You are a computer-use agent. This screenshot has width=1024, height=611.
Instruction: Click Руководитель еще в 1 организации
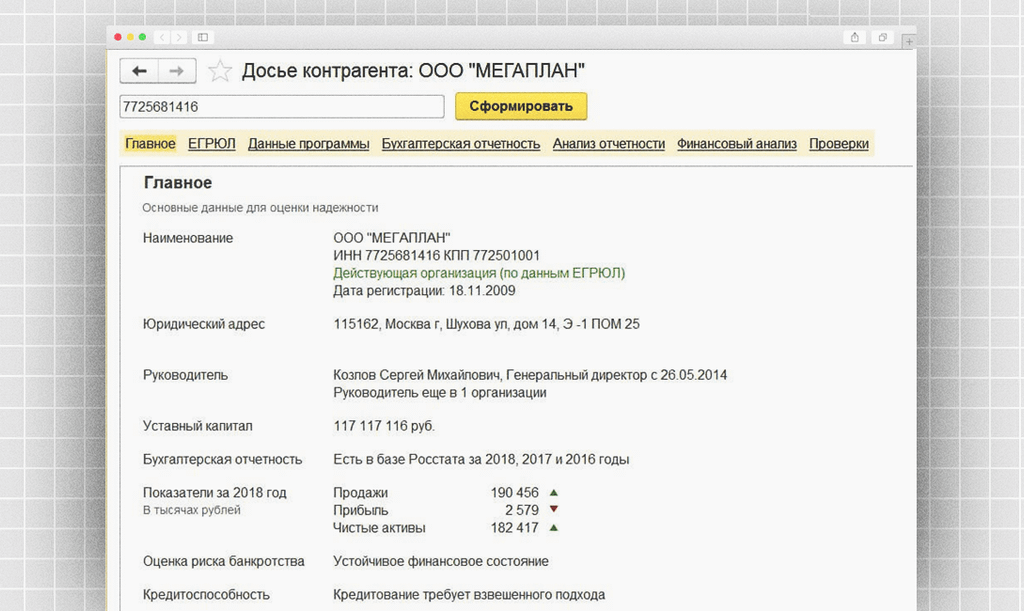(440, 392)
